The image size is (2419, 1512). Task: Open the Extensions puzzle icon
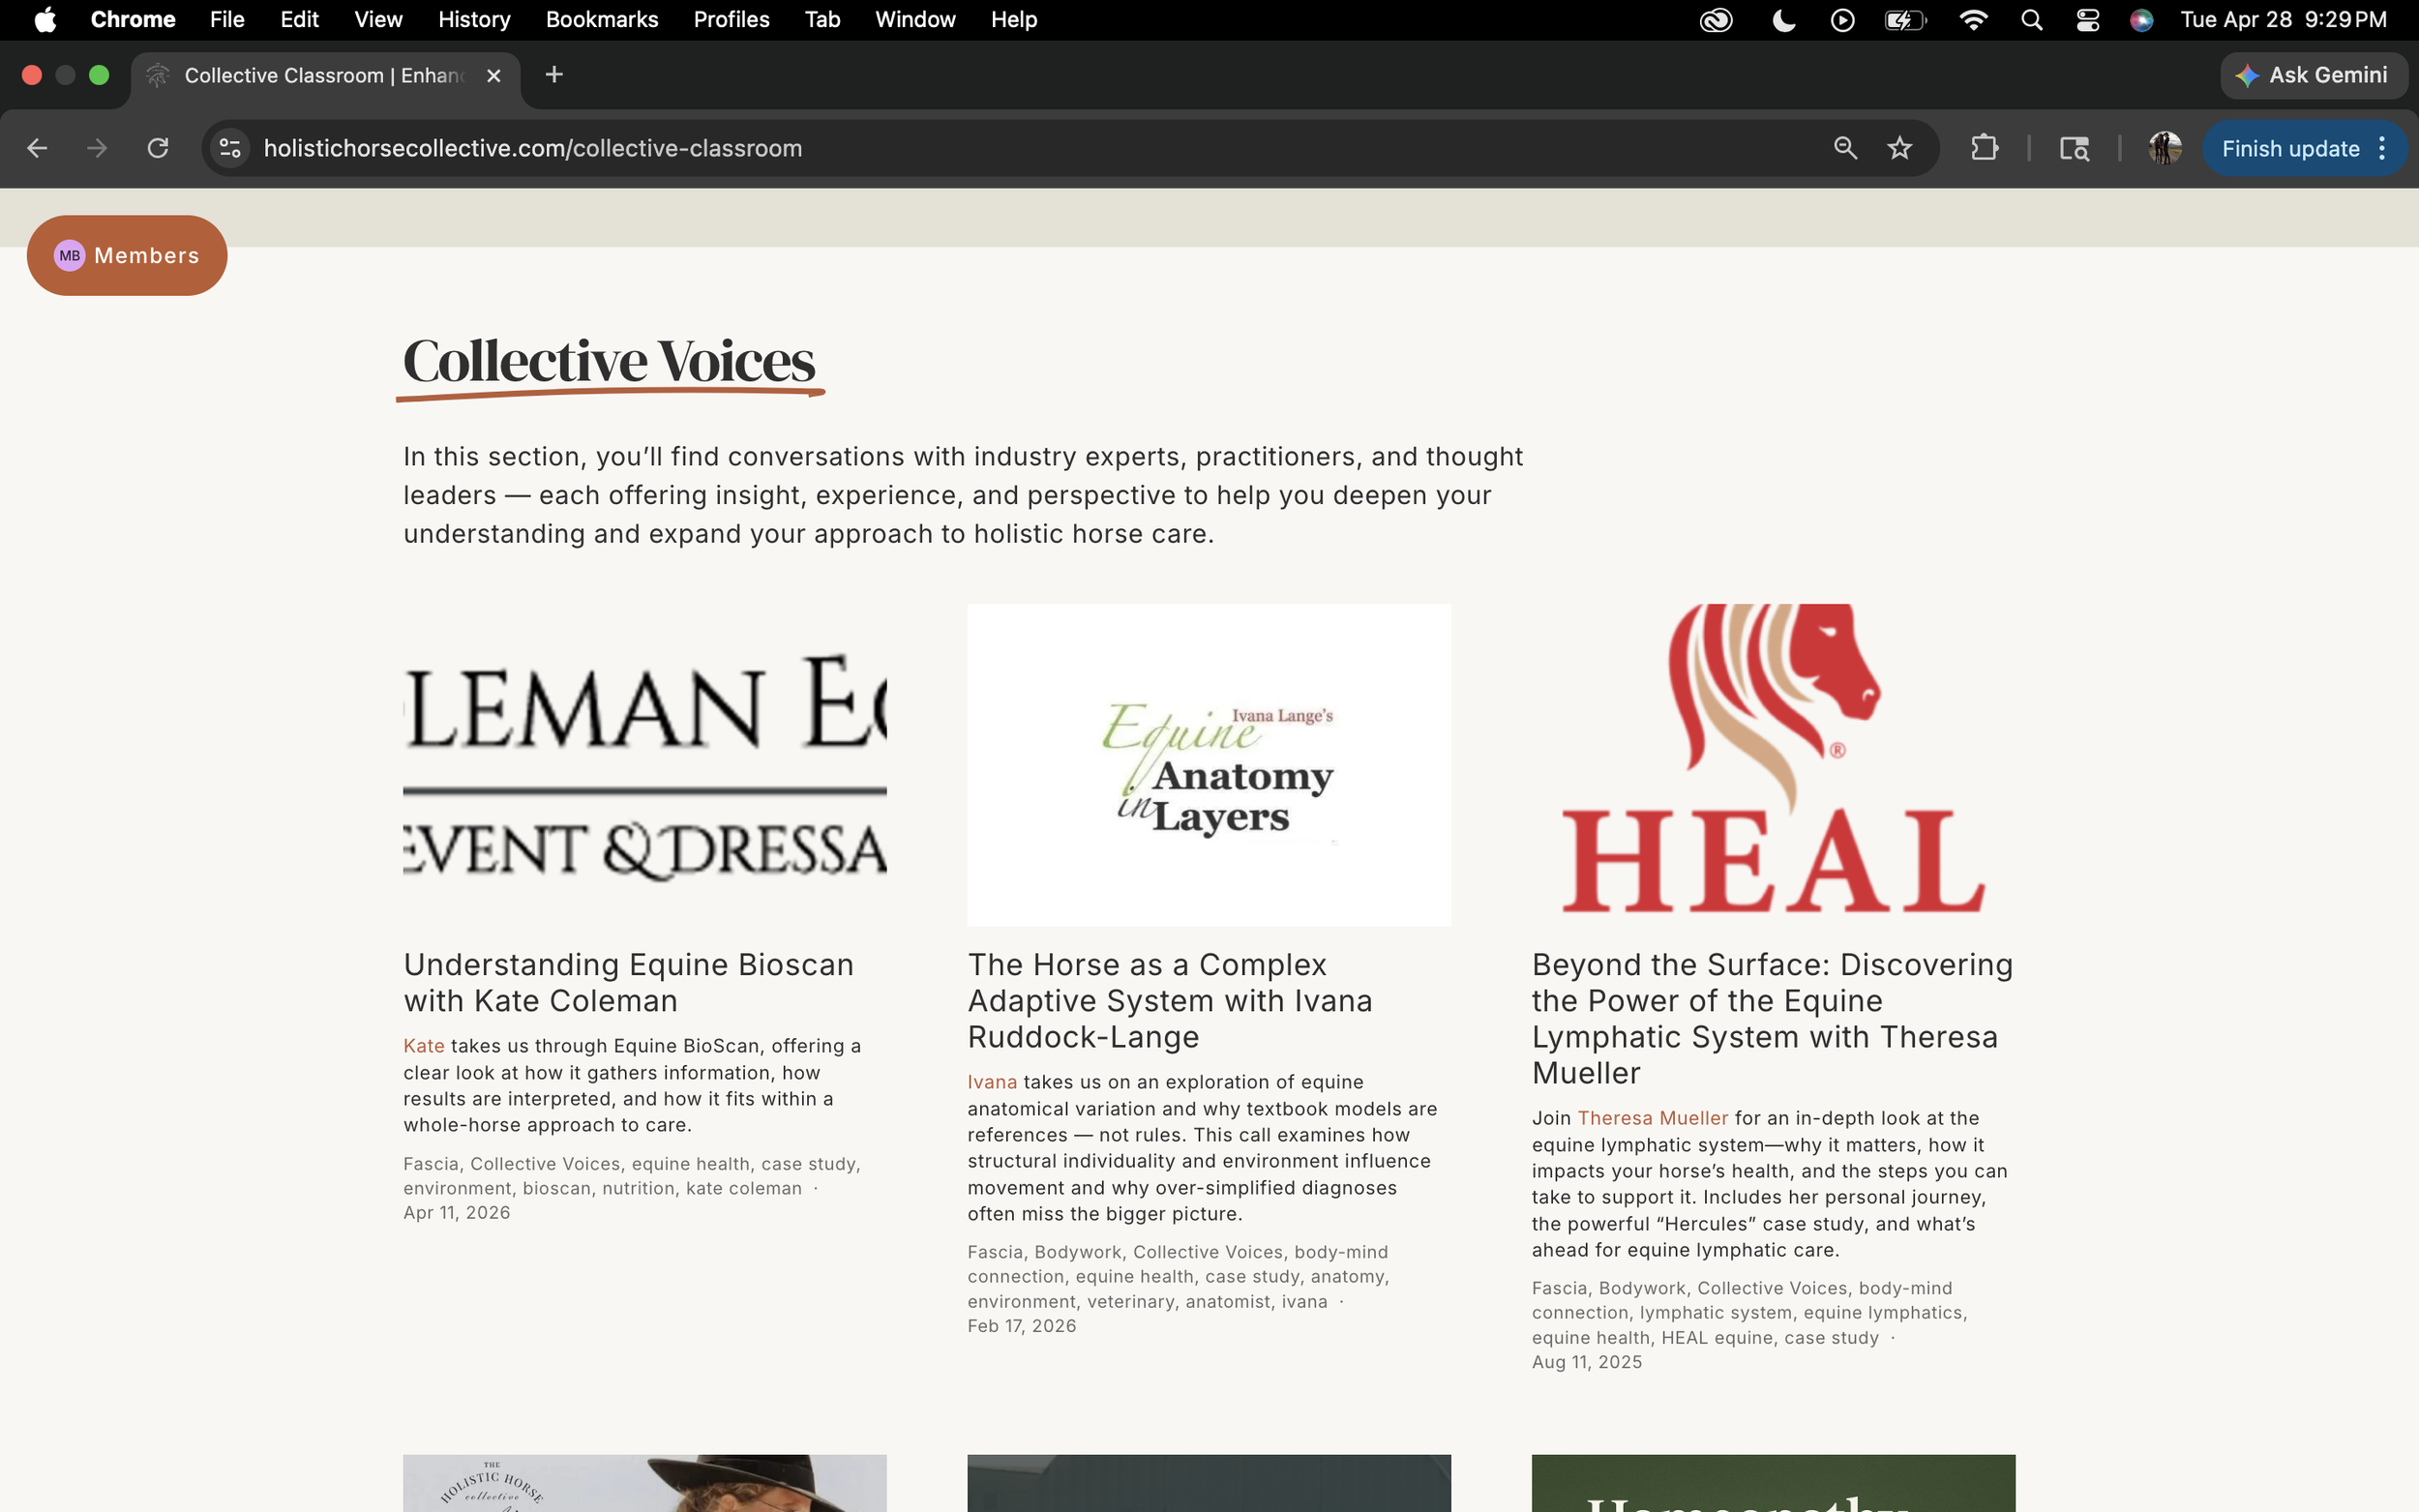(1984, 148)
